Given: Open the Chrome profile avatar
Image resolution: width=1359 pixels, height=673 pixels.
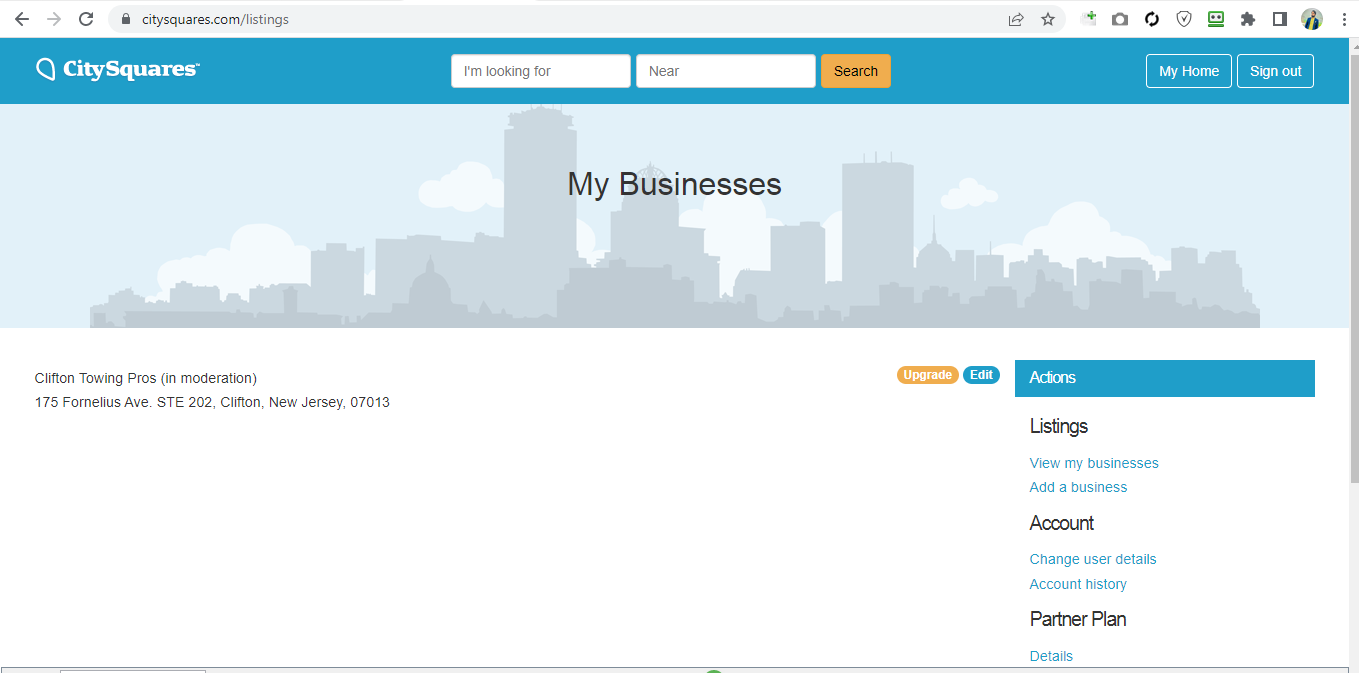Looking at the screenshot, I should click(1312, 19).
